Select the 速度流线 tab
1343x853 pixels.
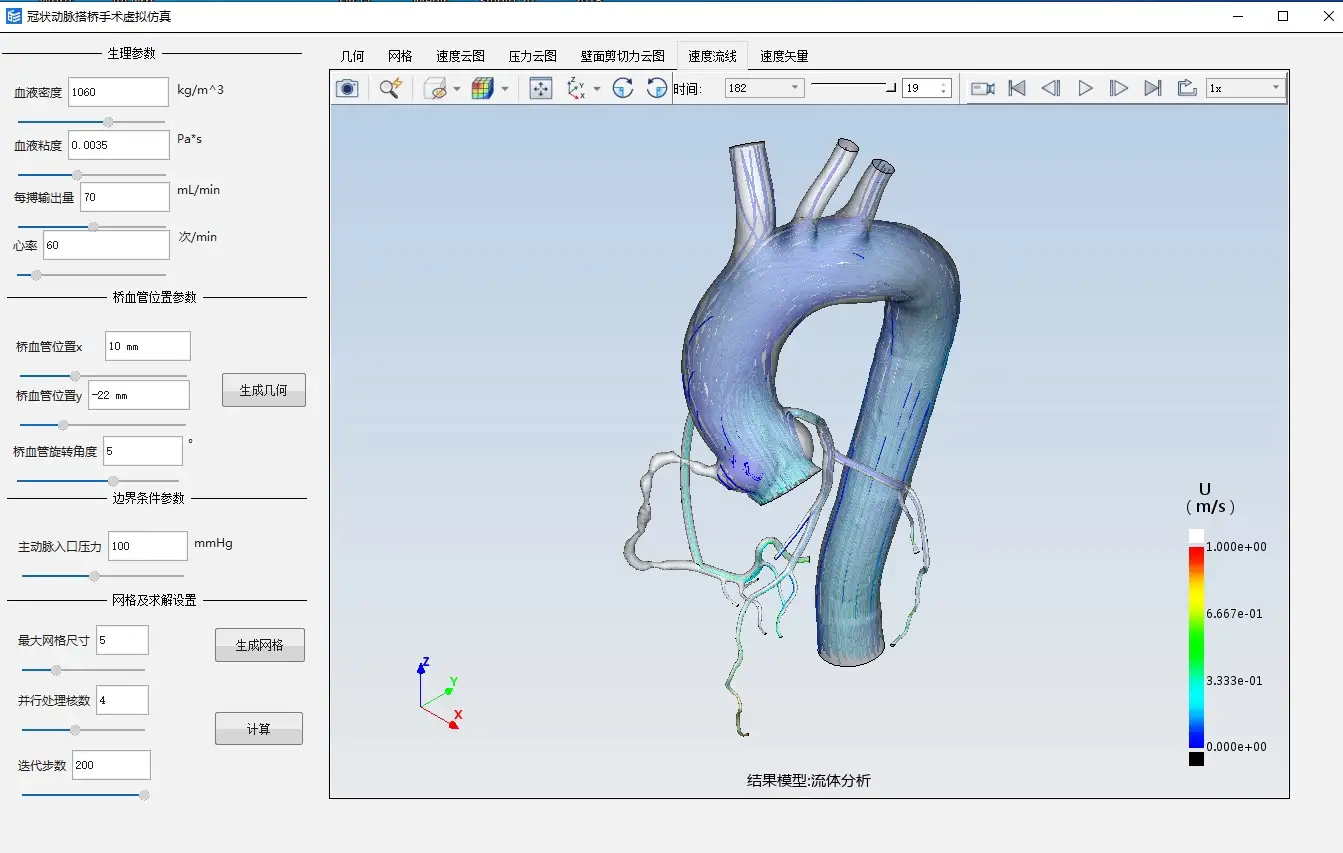click(x=712, y=56)
